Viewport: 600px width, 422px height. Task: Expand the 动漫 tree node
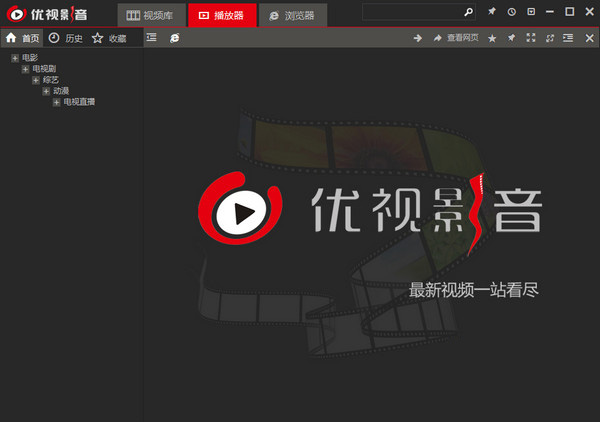[46, 91]
